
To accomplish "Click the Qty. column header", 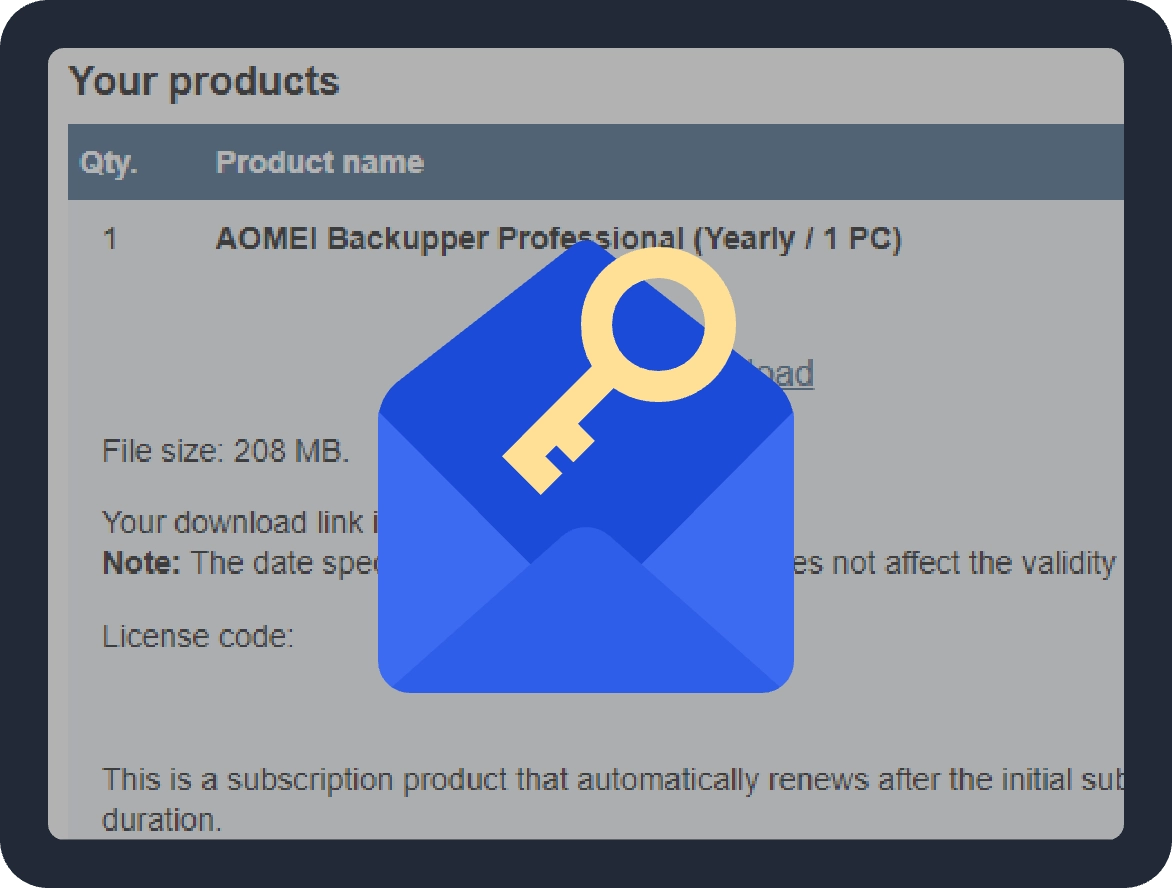I will tap(109, 163).
